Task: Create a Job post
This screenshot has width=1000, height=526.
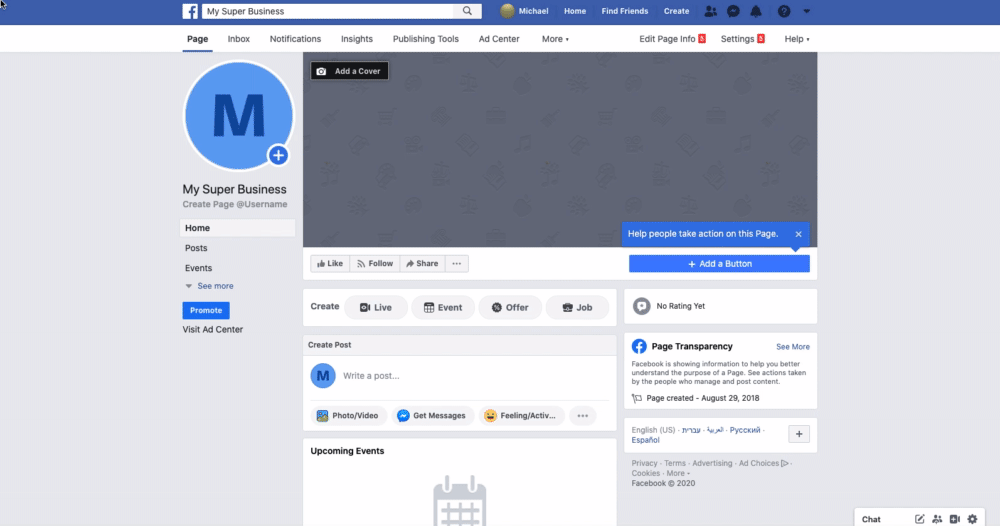Action: click(x=577, y=307)
